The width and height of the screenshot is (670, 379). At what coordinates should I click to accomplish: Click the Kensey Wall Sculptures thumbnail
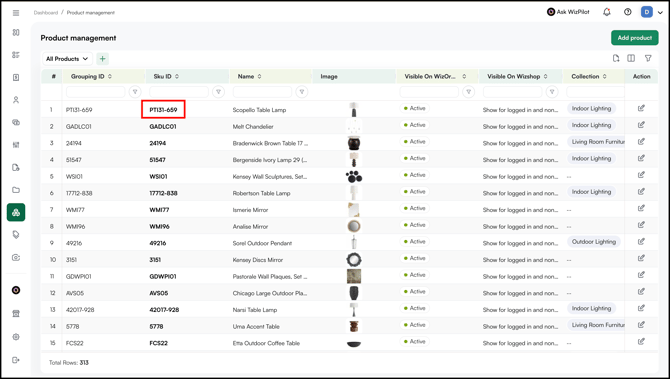[354, 176]
